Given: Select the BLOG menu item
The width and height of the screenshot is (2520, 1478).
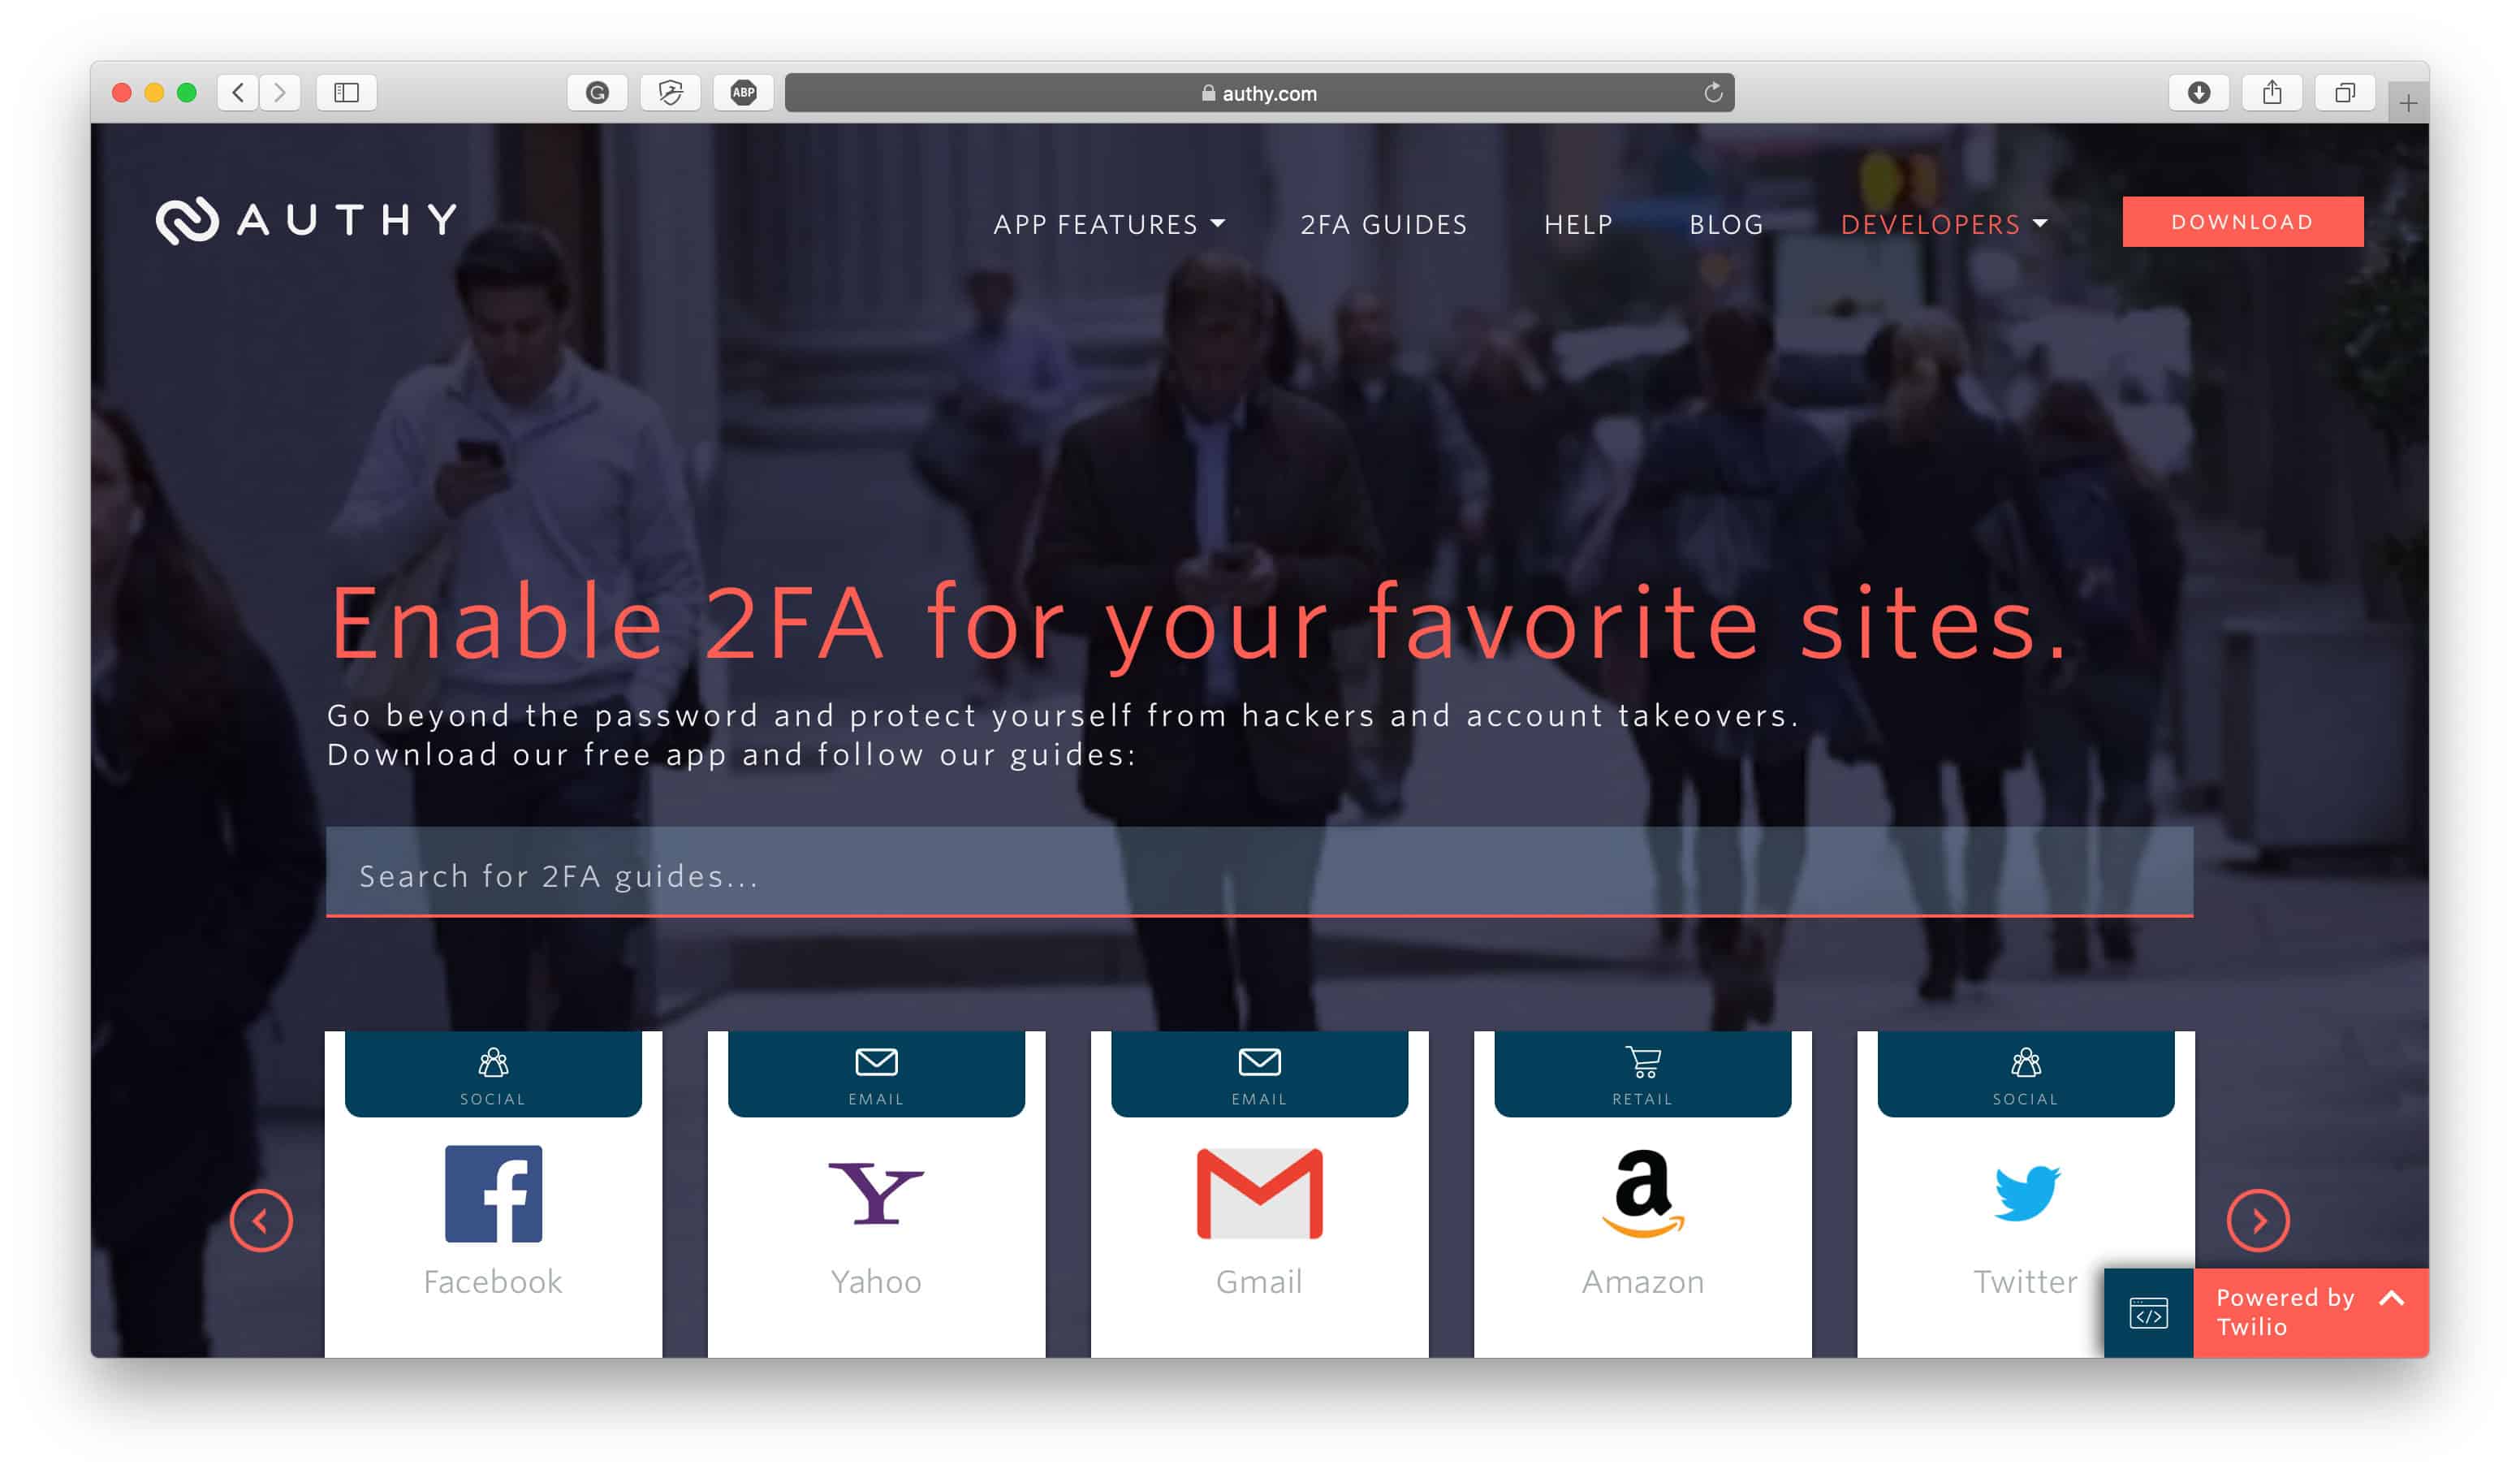Looking at the screenshot, I should pyautogui.click(x=1724, y=222).
